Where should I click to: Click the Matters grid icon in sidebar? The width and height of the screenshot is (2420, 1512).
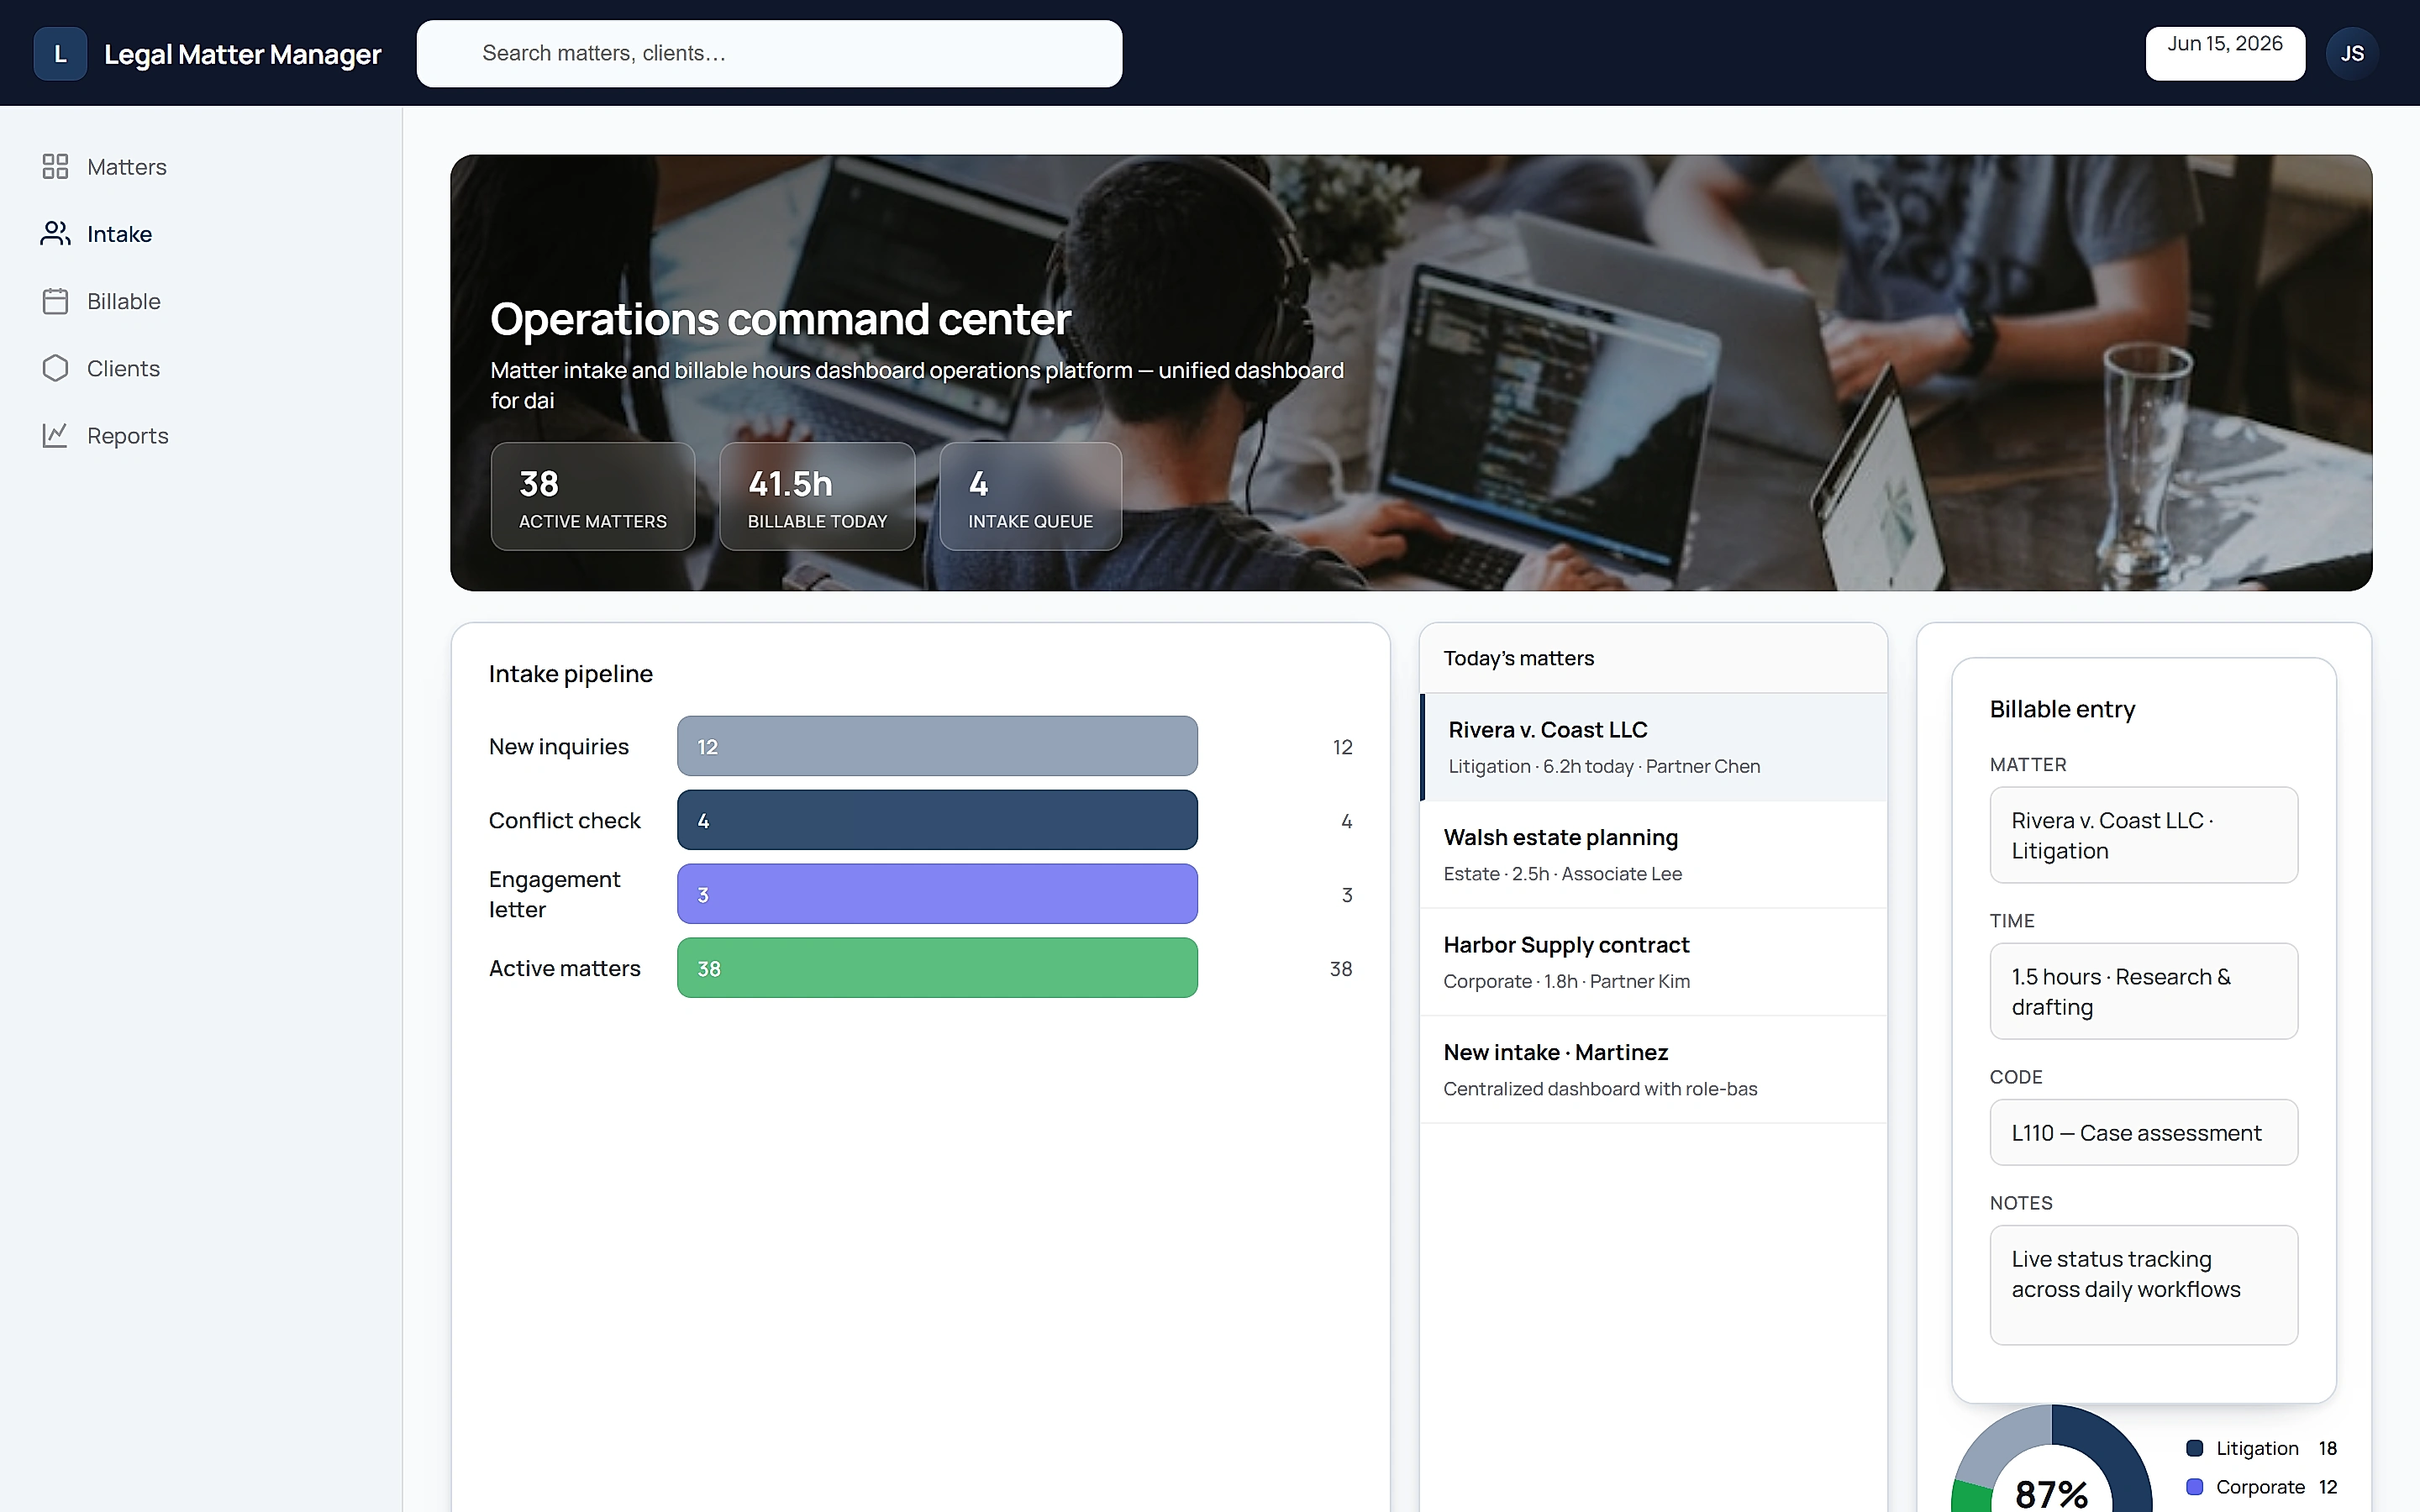(x=55, y=166)
